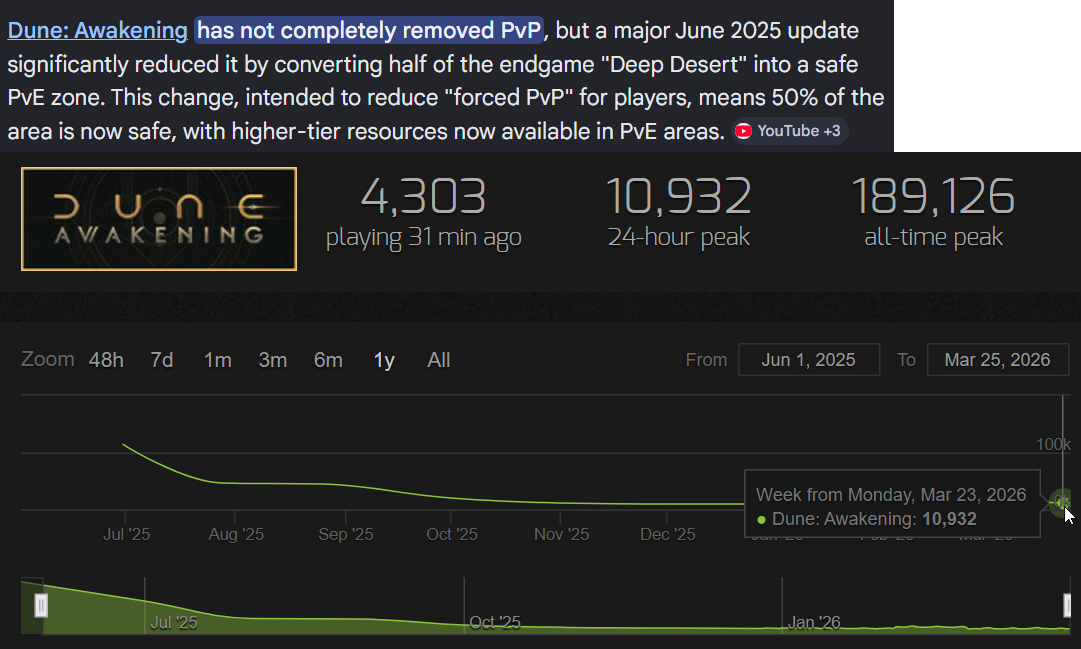Image resolution: width=1081 pixels, height=649 pixels.
Task: Click the highlighted green data point on chart
Action: click(x=1062, y=501)
